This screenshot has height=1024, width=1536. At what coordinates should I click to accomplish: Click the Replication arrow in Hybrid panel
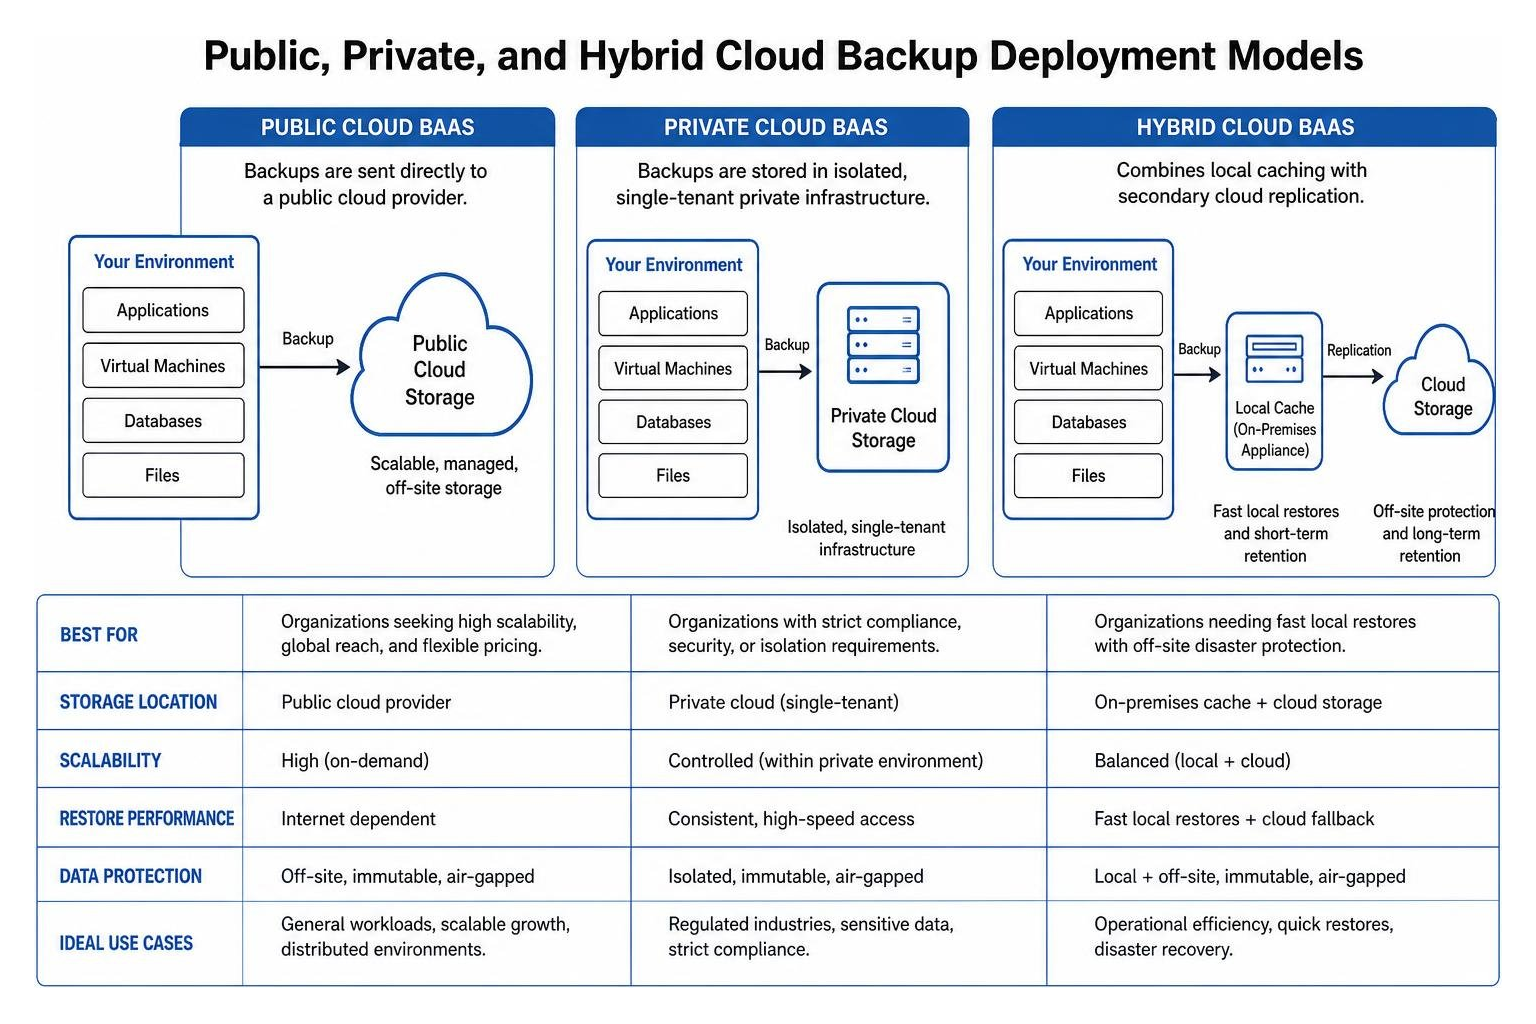(x=1354, y=376)
